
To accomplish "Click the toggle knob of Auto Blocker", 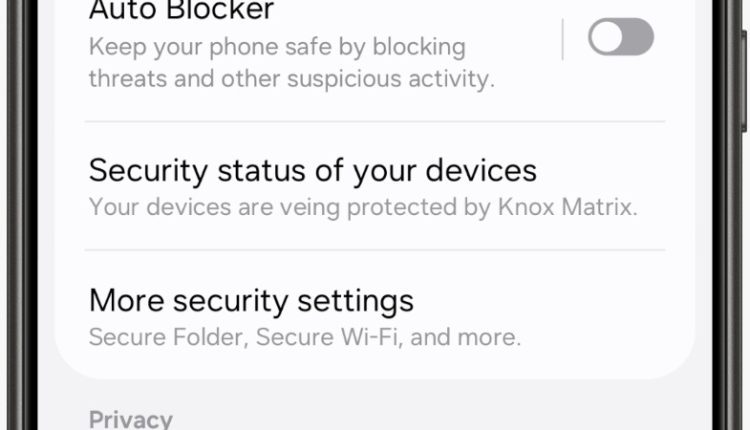I will pos(606,39).
